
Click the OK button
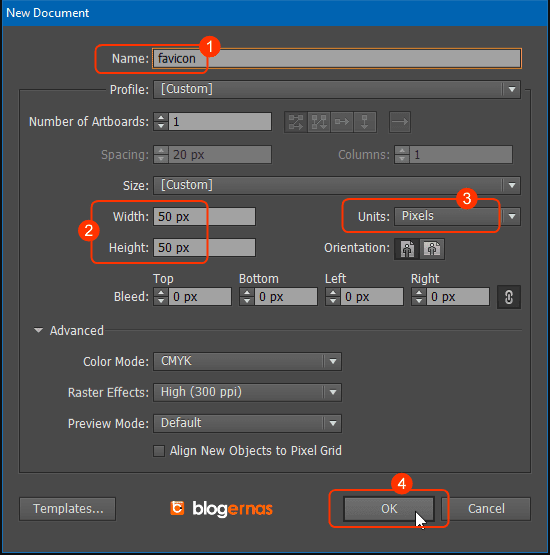(x=389, y=509)
